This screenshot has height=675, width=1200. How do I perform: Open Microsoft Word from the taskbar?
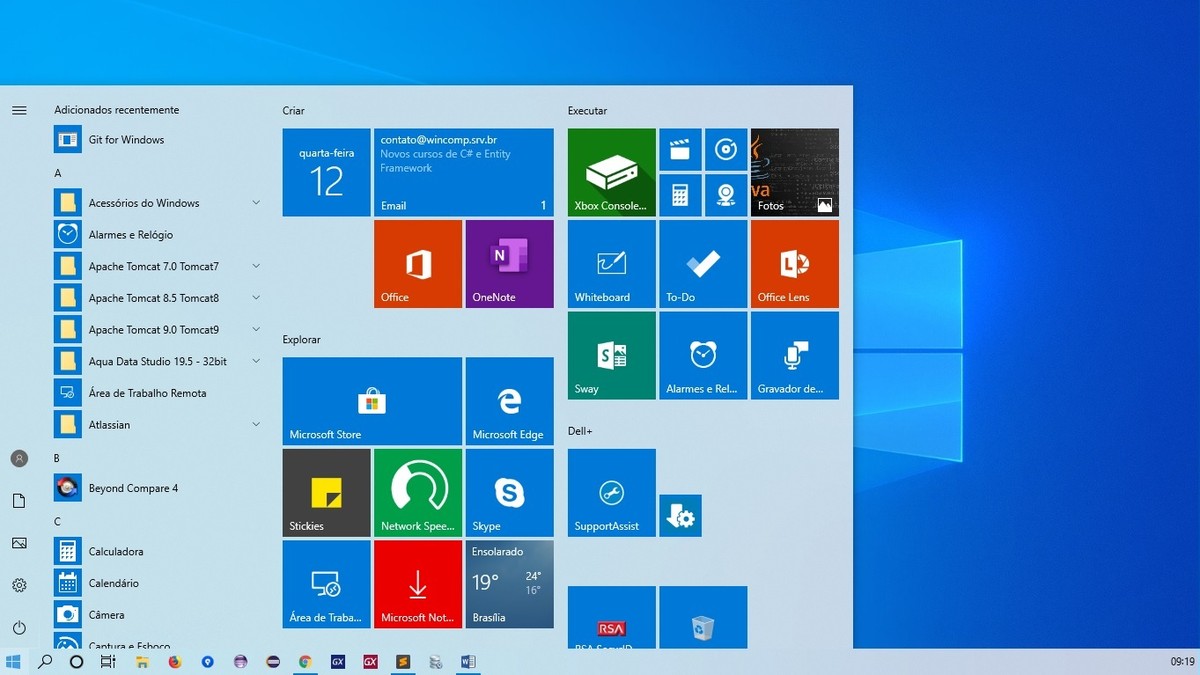pos(467,661)
